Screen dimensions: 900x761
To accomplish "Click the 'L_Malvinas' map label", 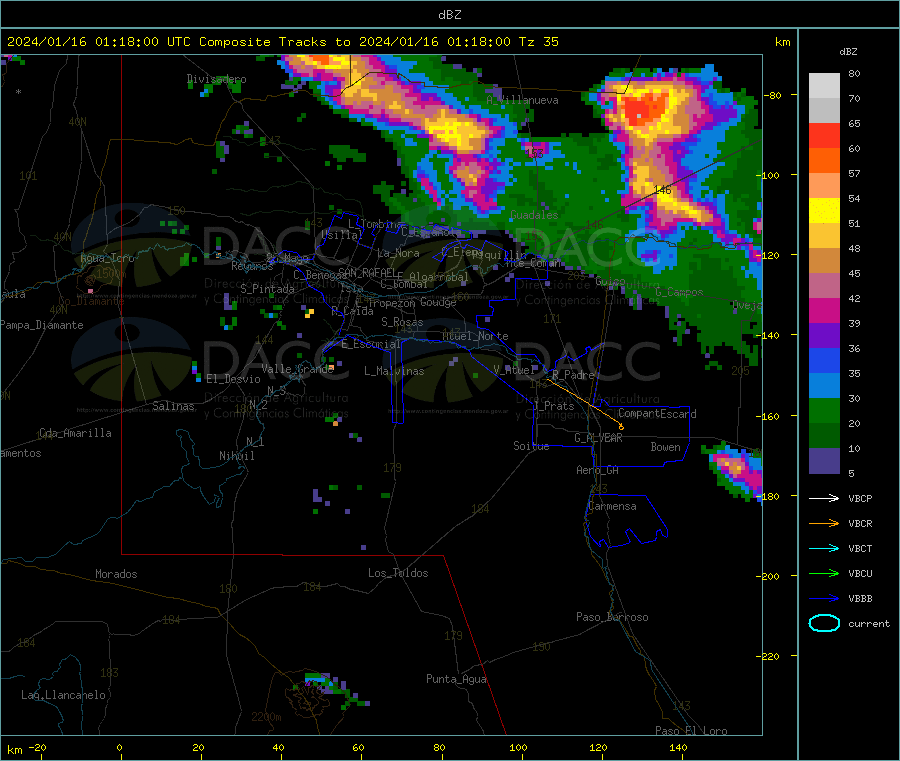I will pyautogui.click(x=394, y=371).
